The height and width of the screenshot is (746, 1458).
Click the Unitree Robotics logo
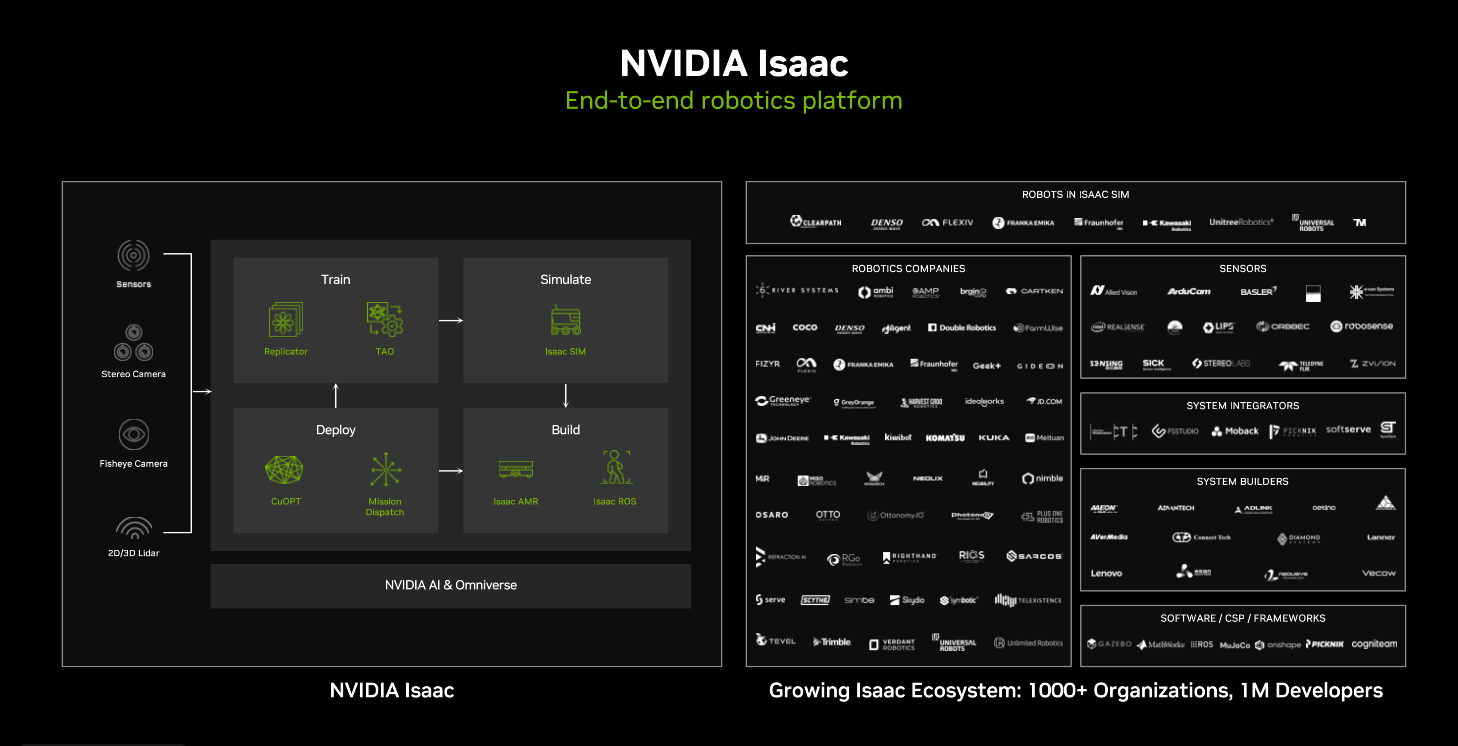(x=1241, y=222)
